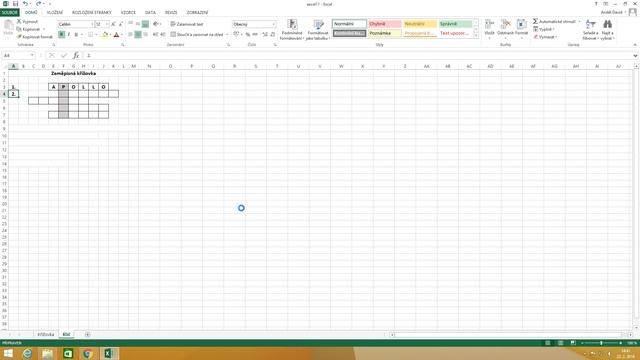Click the Poznámka cell style

click(x=384, y=33)
